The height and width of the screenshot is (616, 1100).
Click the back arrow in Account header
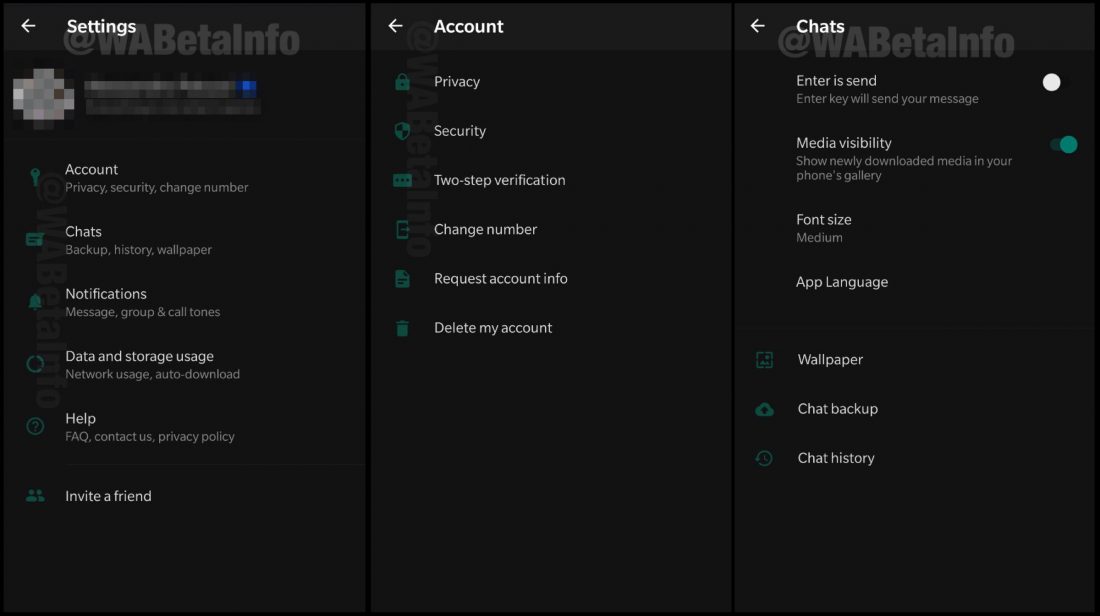396,26
